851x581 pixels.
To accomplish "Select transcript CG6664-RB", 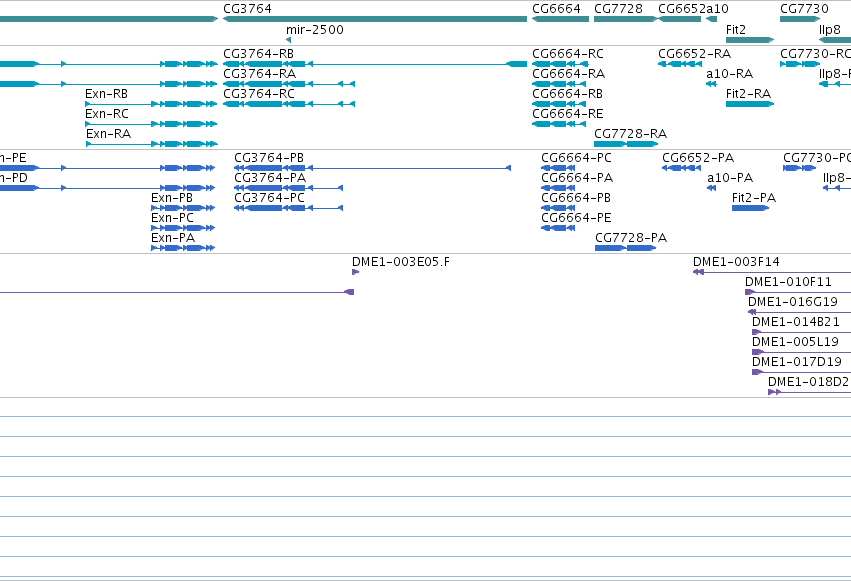I will pyautogui.click(x=559, y=104).
